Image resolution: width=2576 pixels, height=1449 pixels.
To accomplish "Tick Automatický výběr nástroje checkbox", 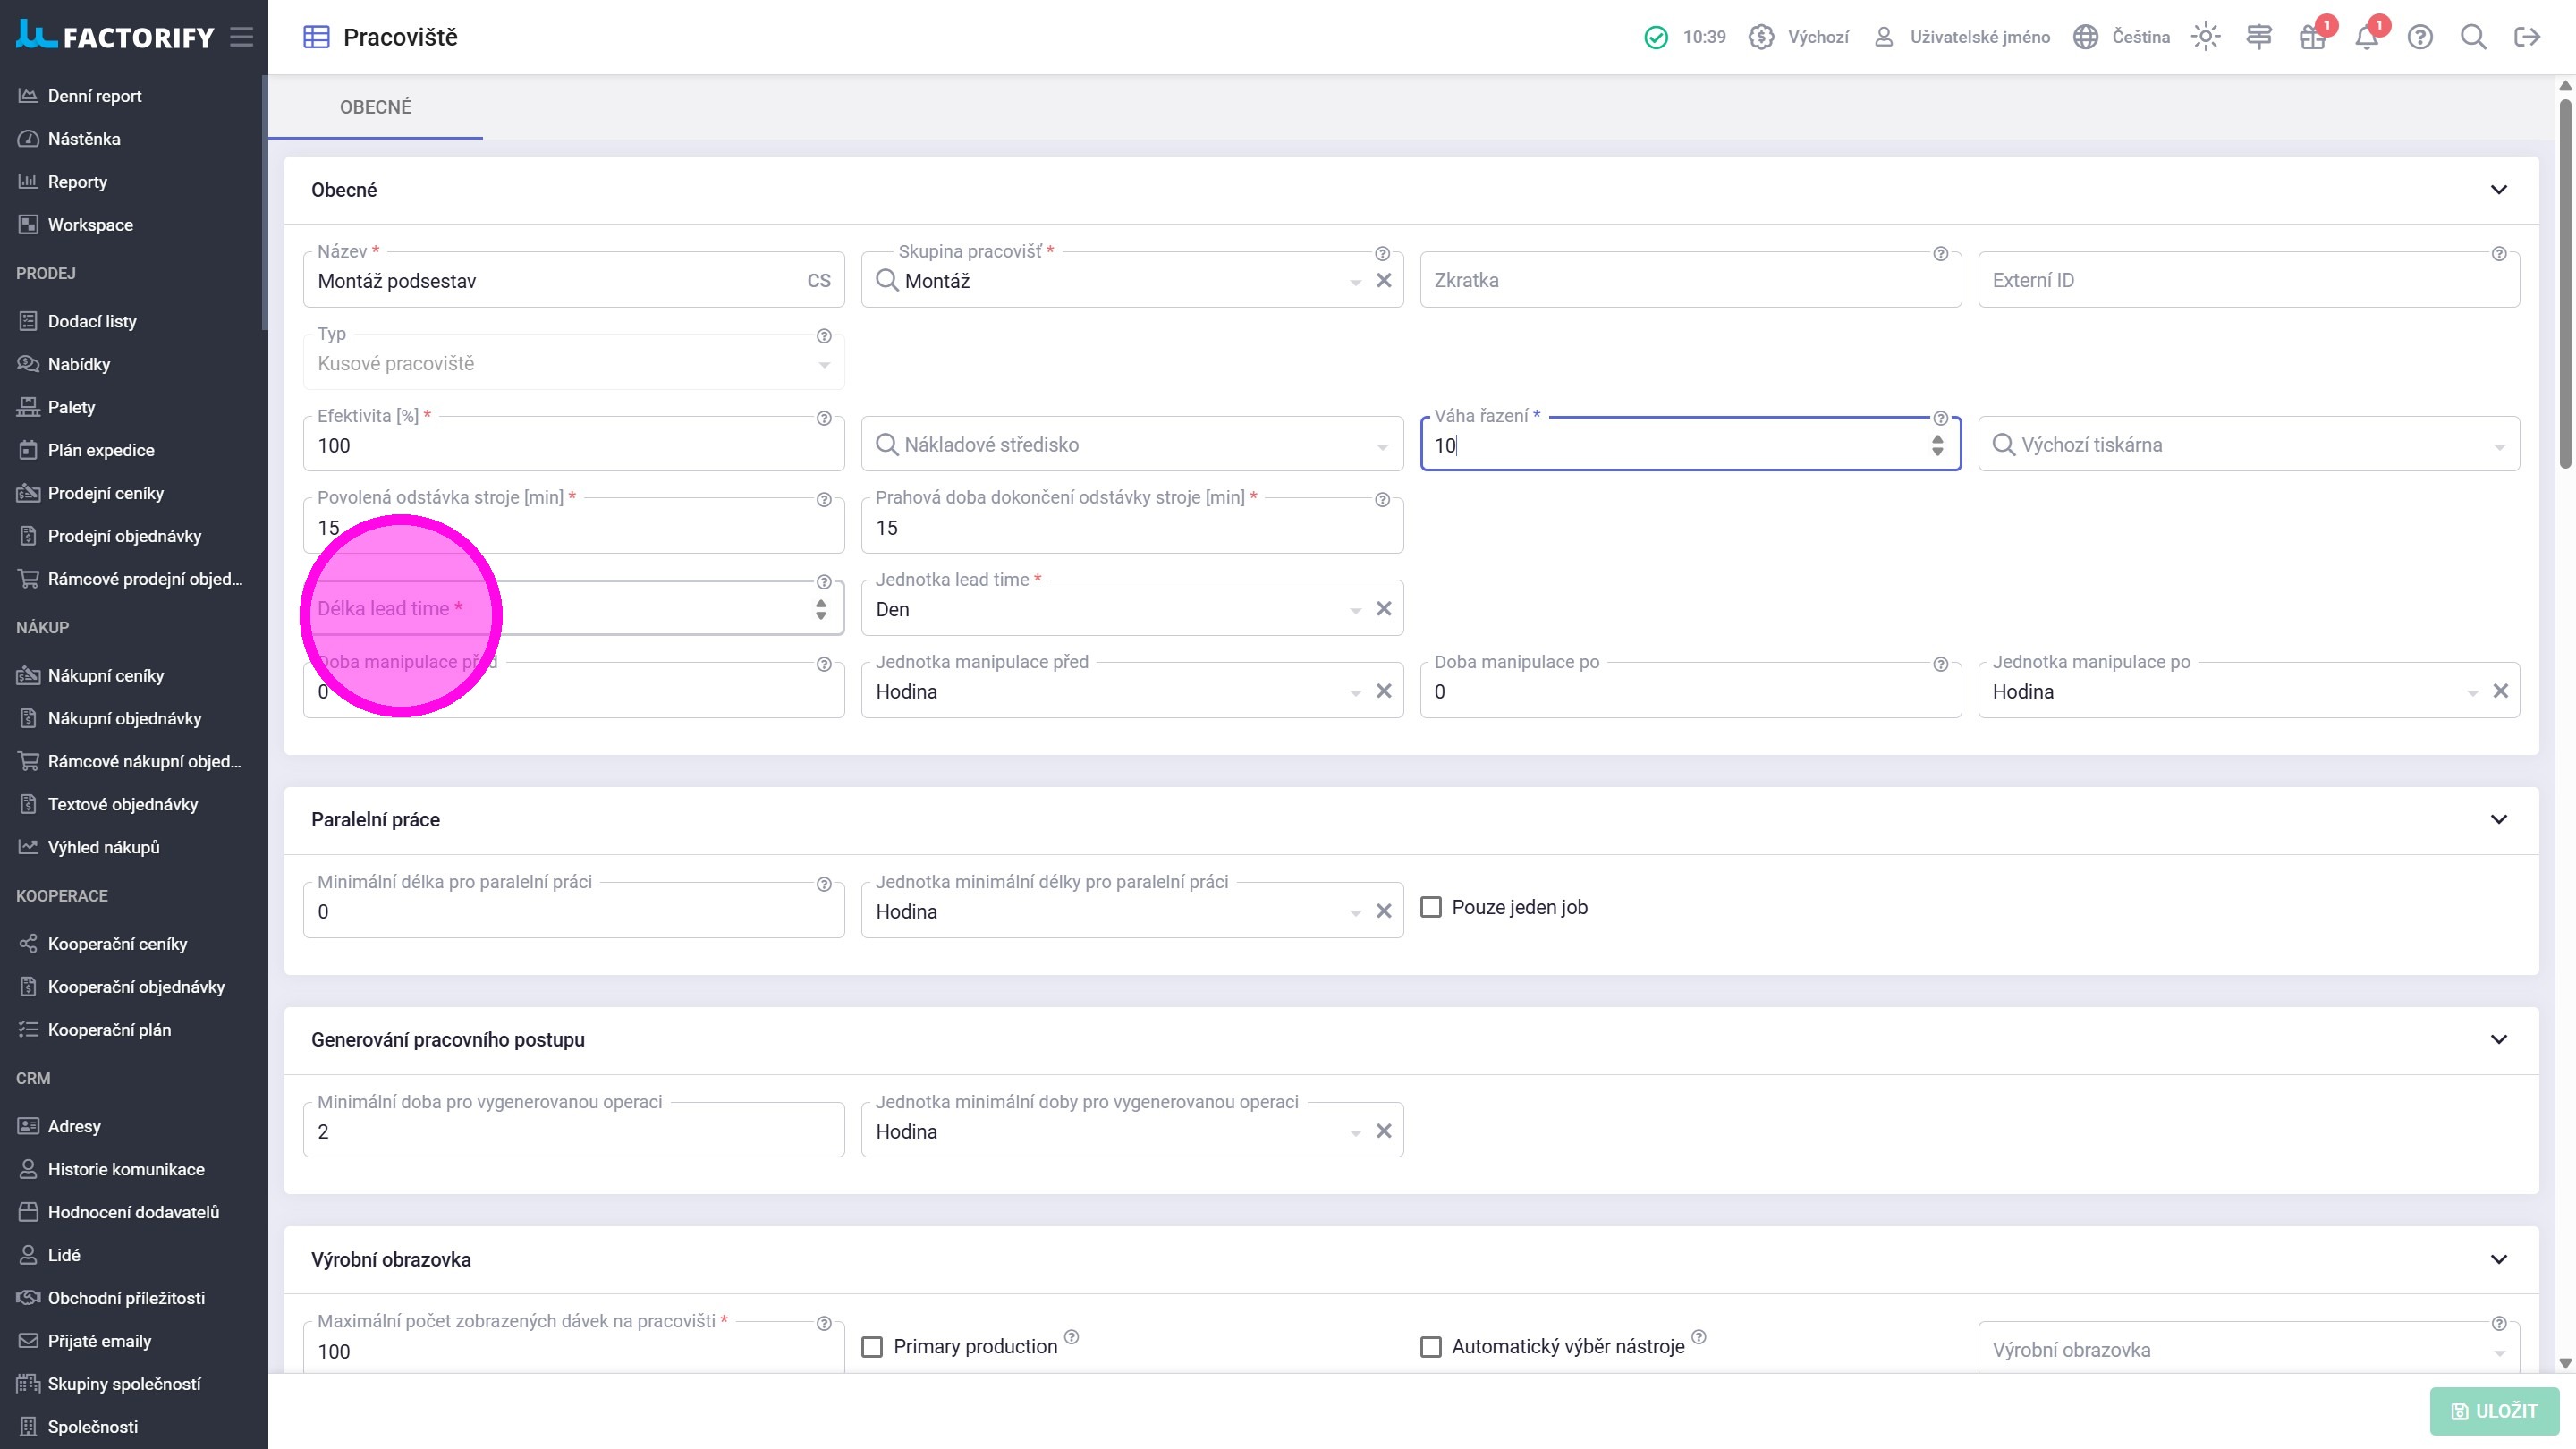I will click(1431, 1346).
